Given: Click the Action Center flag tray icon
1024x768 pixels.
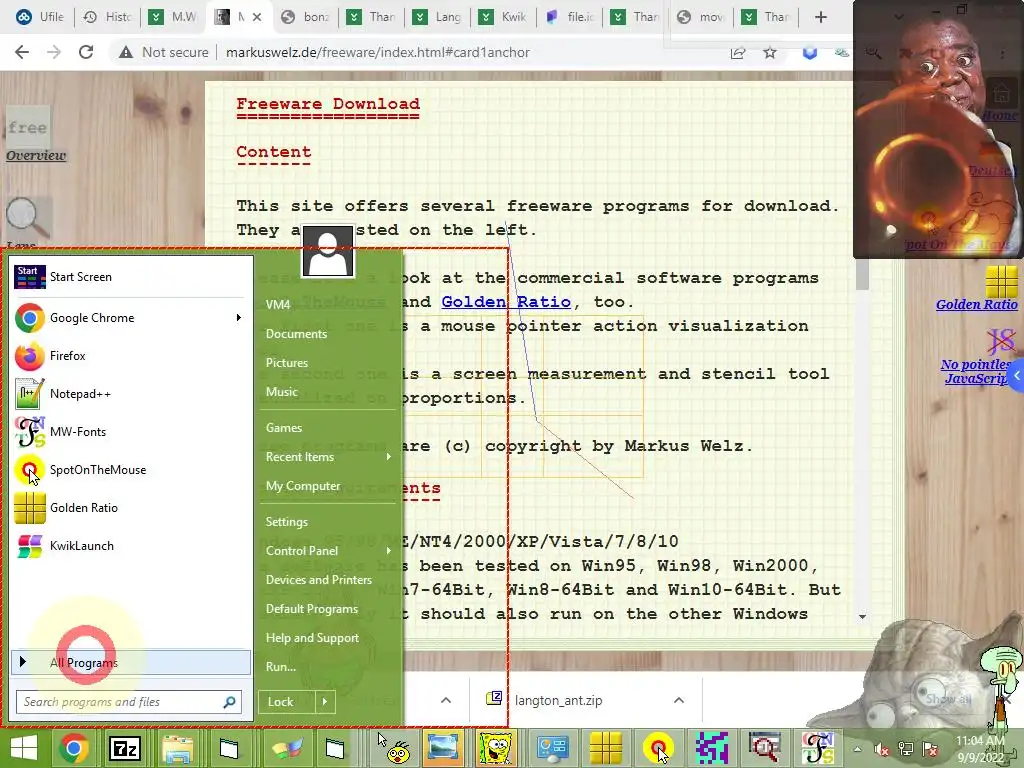Looking at the screenshot, I should [930, 750].
